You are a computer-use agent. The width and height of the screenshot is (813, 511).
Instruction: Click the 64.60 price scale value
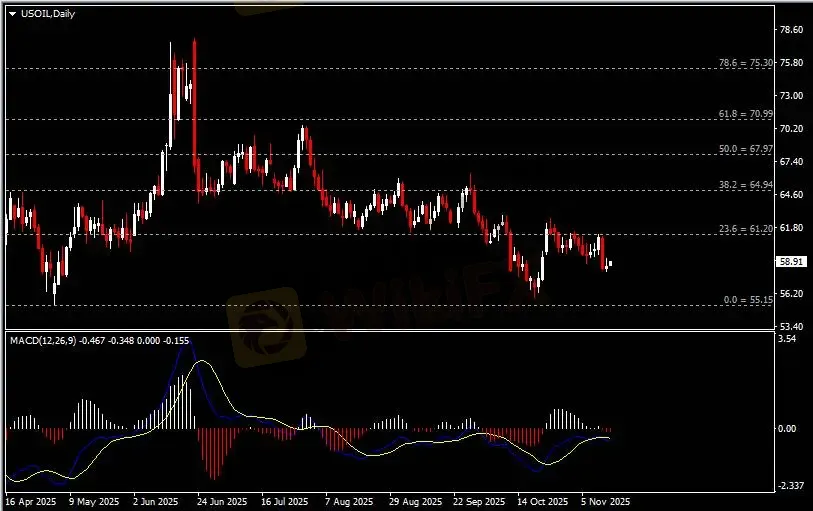[791, 195]
